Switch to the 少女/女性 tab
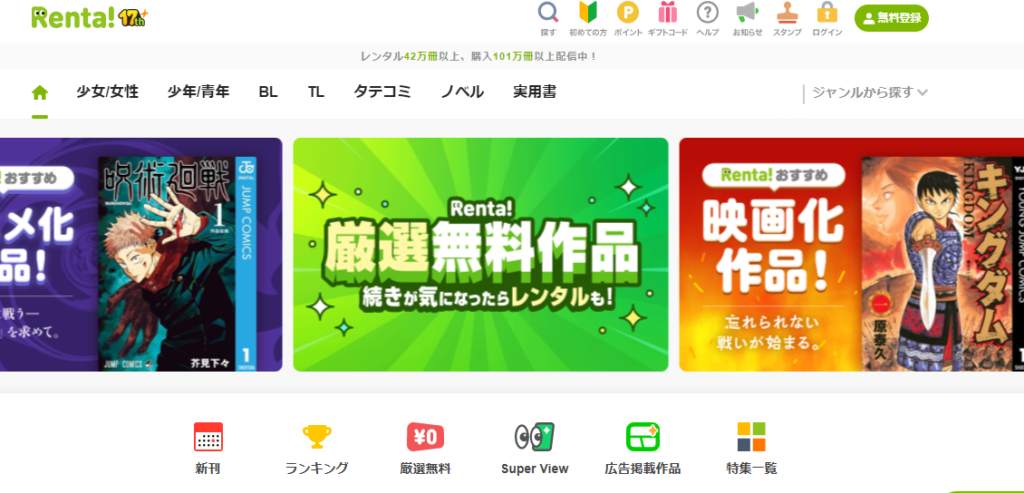1024x493 pixels. (x=108, y=92)
